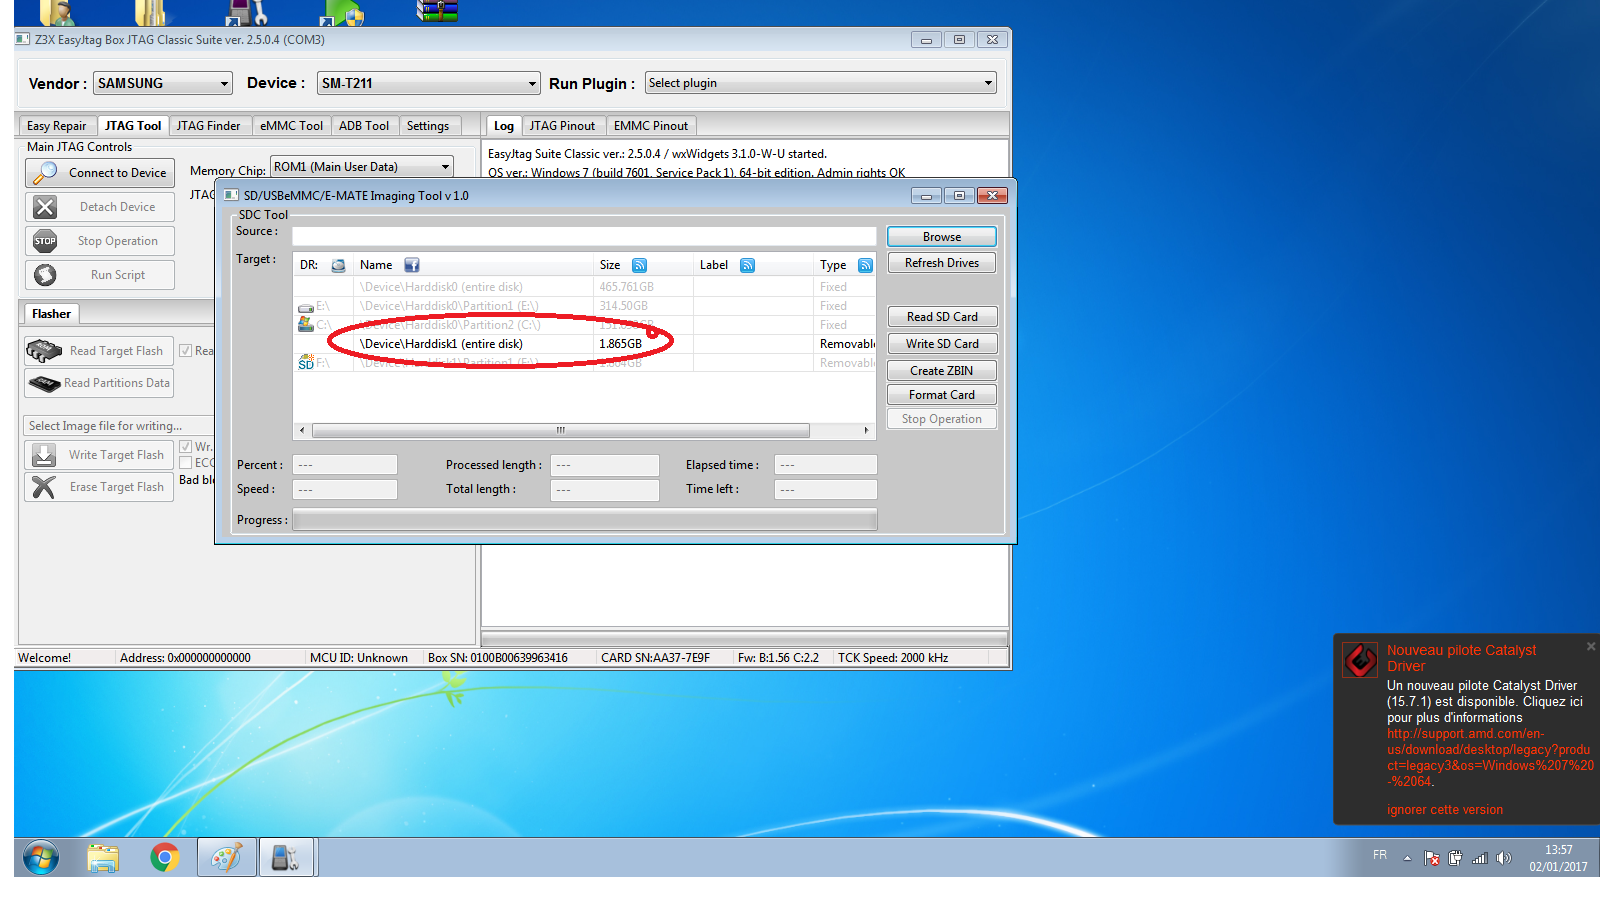The image size is (1600, 900).
Task: Click the Read Partitions Data button
Action: click(x=99, y=383)
